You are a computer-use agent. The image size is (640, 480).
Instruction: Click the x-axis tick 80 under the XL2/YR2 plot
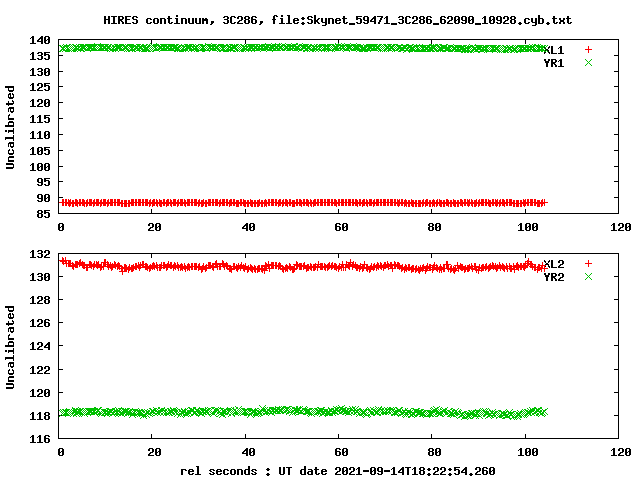pyautogui.click(x=434, y=452)
